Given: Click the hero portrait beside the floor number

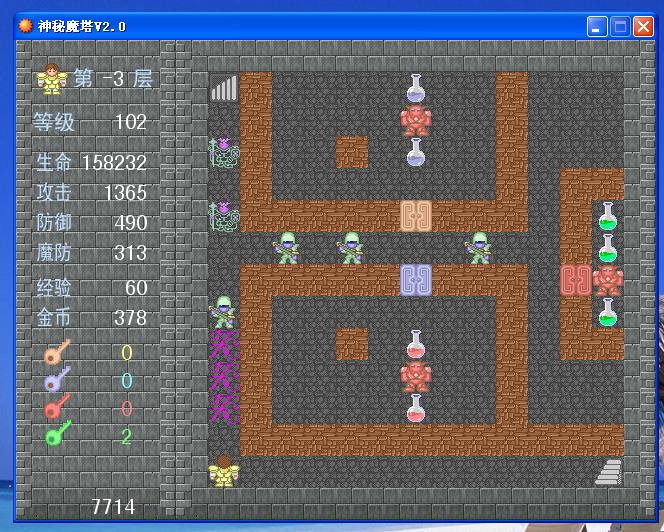Looking at the screenshot, I should [x=52, y=78].
